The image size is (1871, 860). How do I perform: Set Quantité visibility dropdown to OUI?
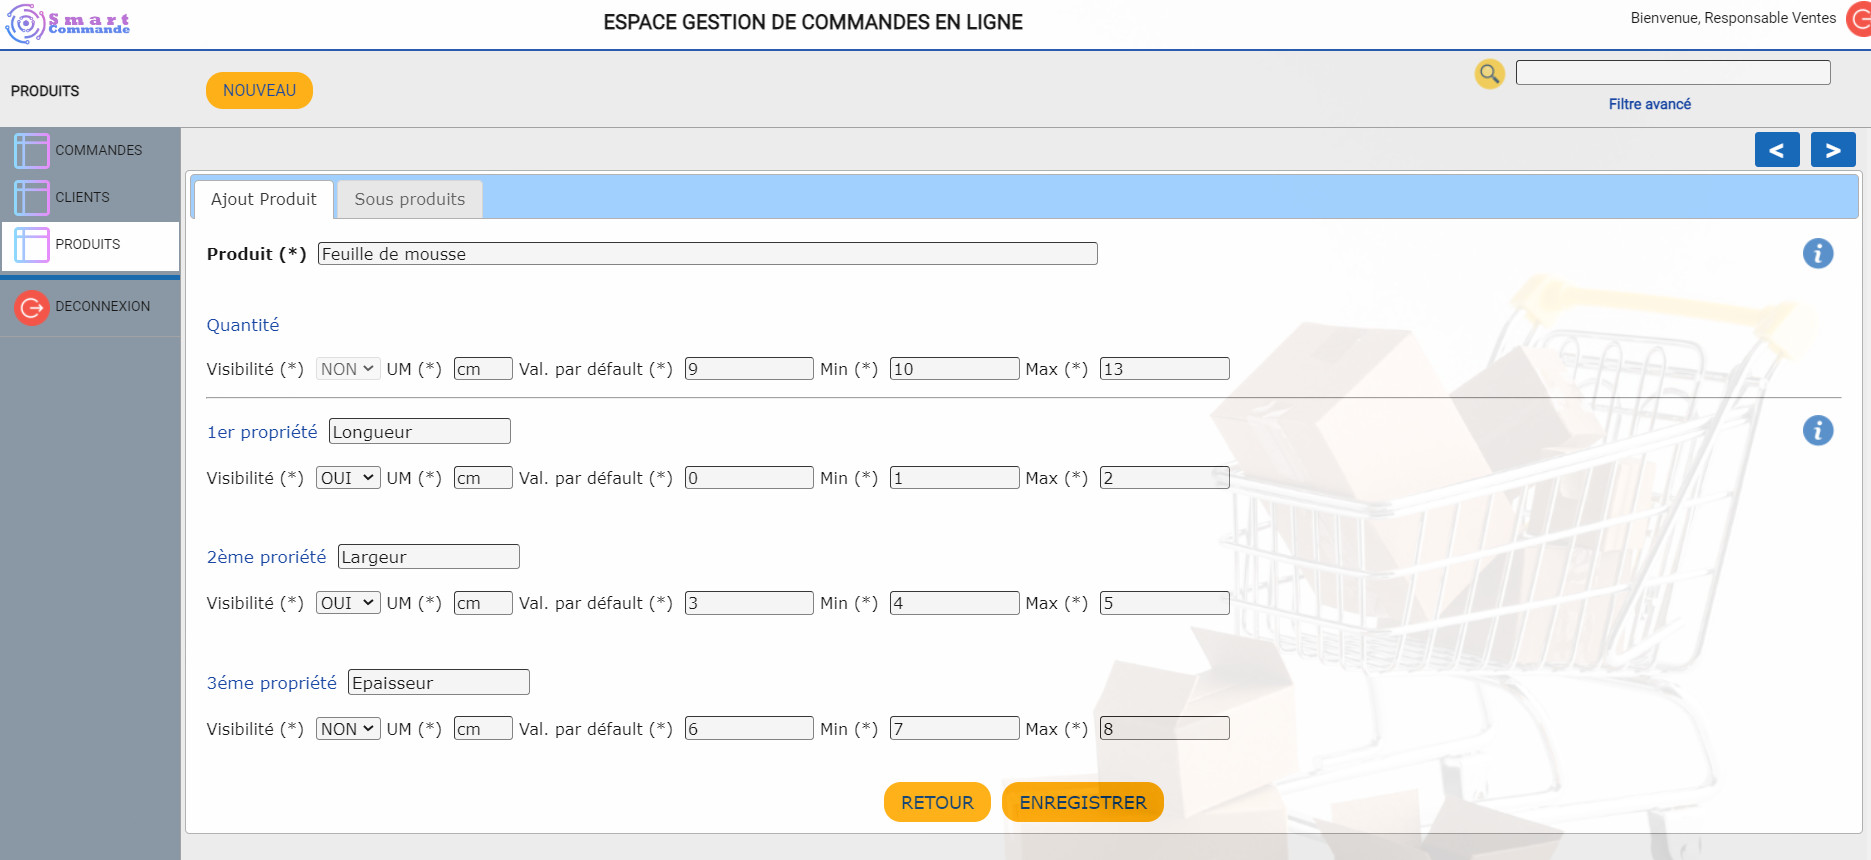(x=347, y=368)
